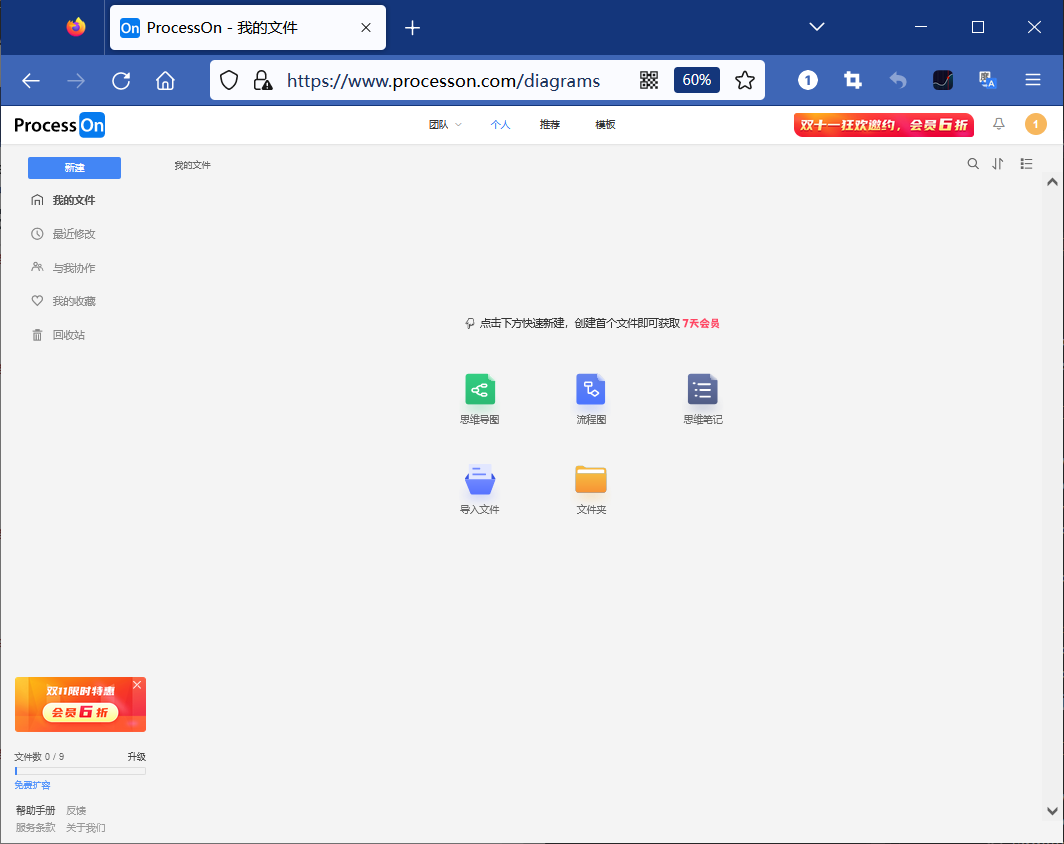Open the sort order icon
The height and width of the screenshot is (844, 1064).
click(x=998, y=164)
